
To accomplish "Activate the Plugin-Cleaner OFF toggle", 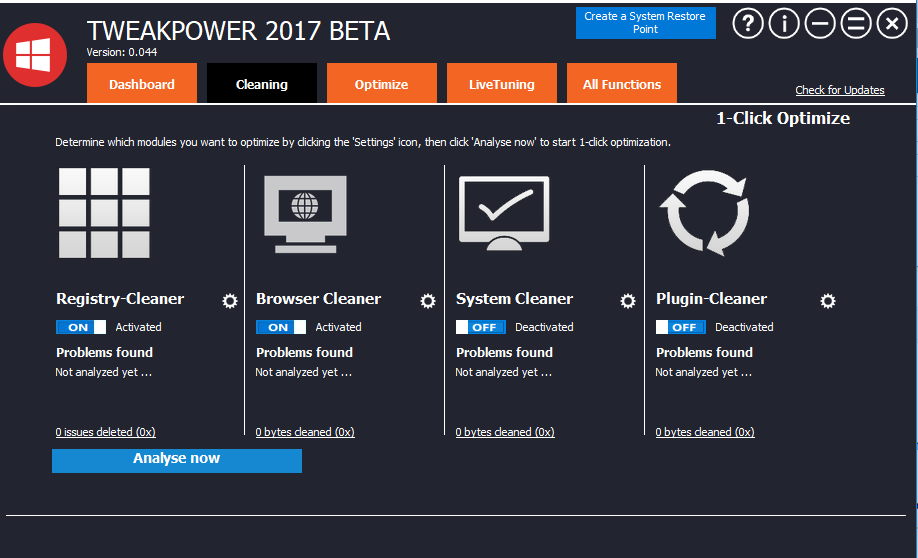I will [x=681, y=327].
